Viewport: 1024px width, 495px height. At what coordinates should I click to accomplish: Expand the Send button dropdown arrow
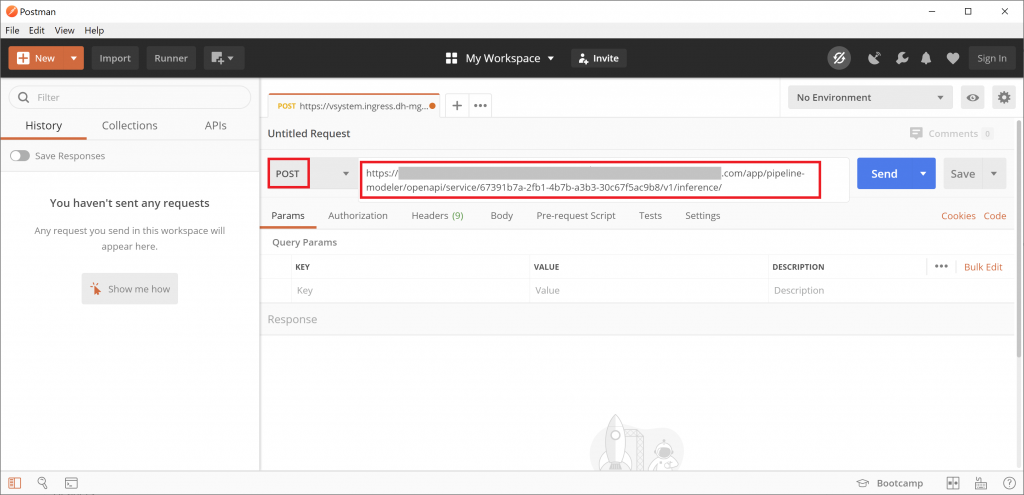pos(923,174)
